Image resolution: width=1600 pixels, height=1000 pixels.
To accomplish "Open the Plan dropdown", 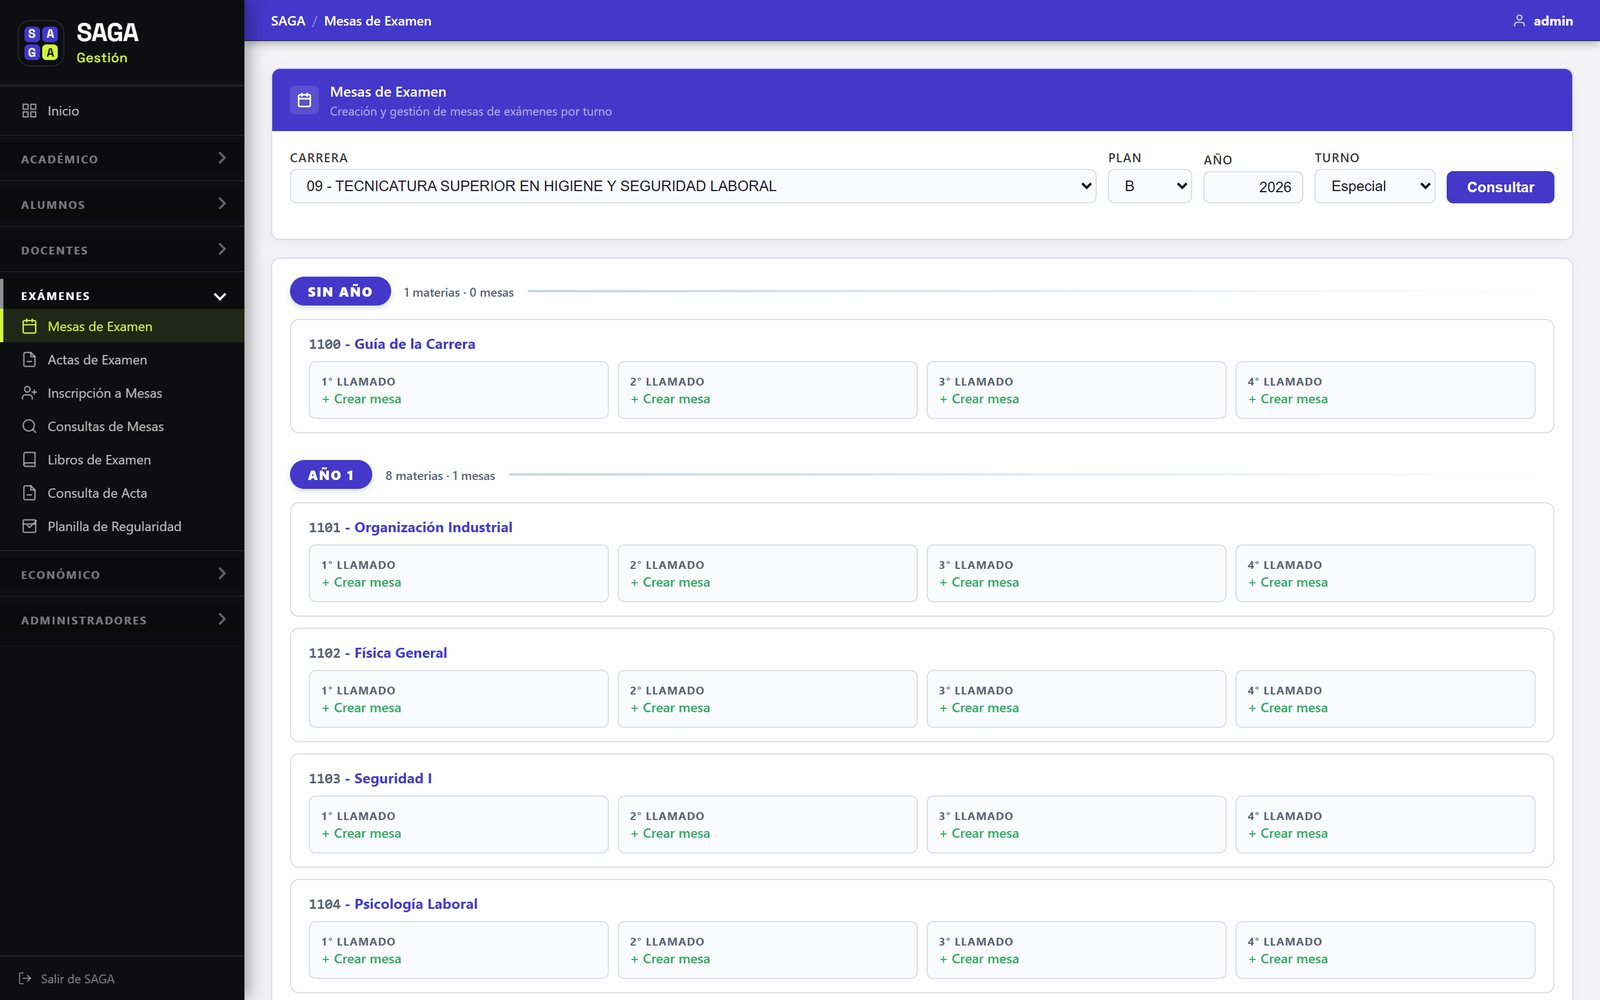I will (x=1150, y=186).
